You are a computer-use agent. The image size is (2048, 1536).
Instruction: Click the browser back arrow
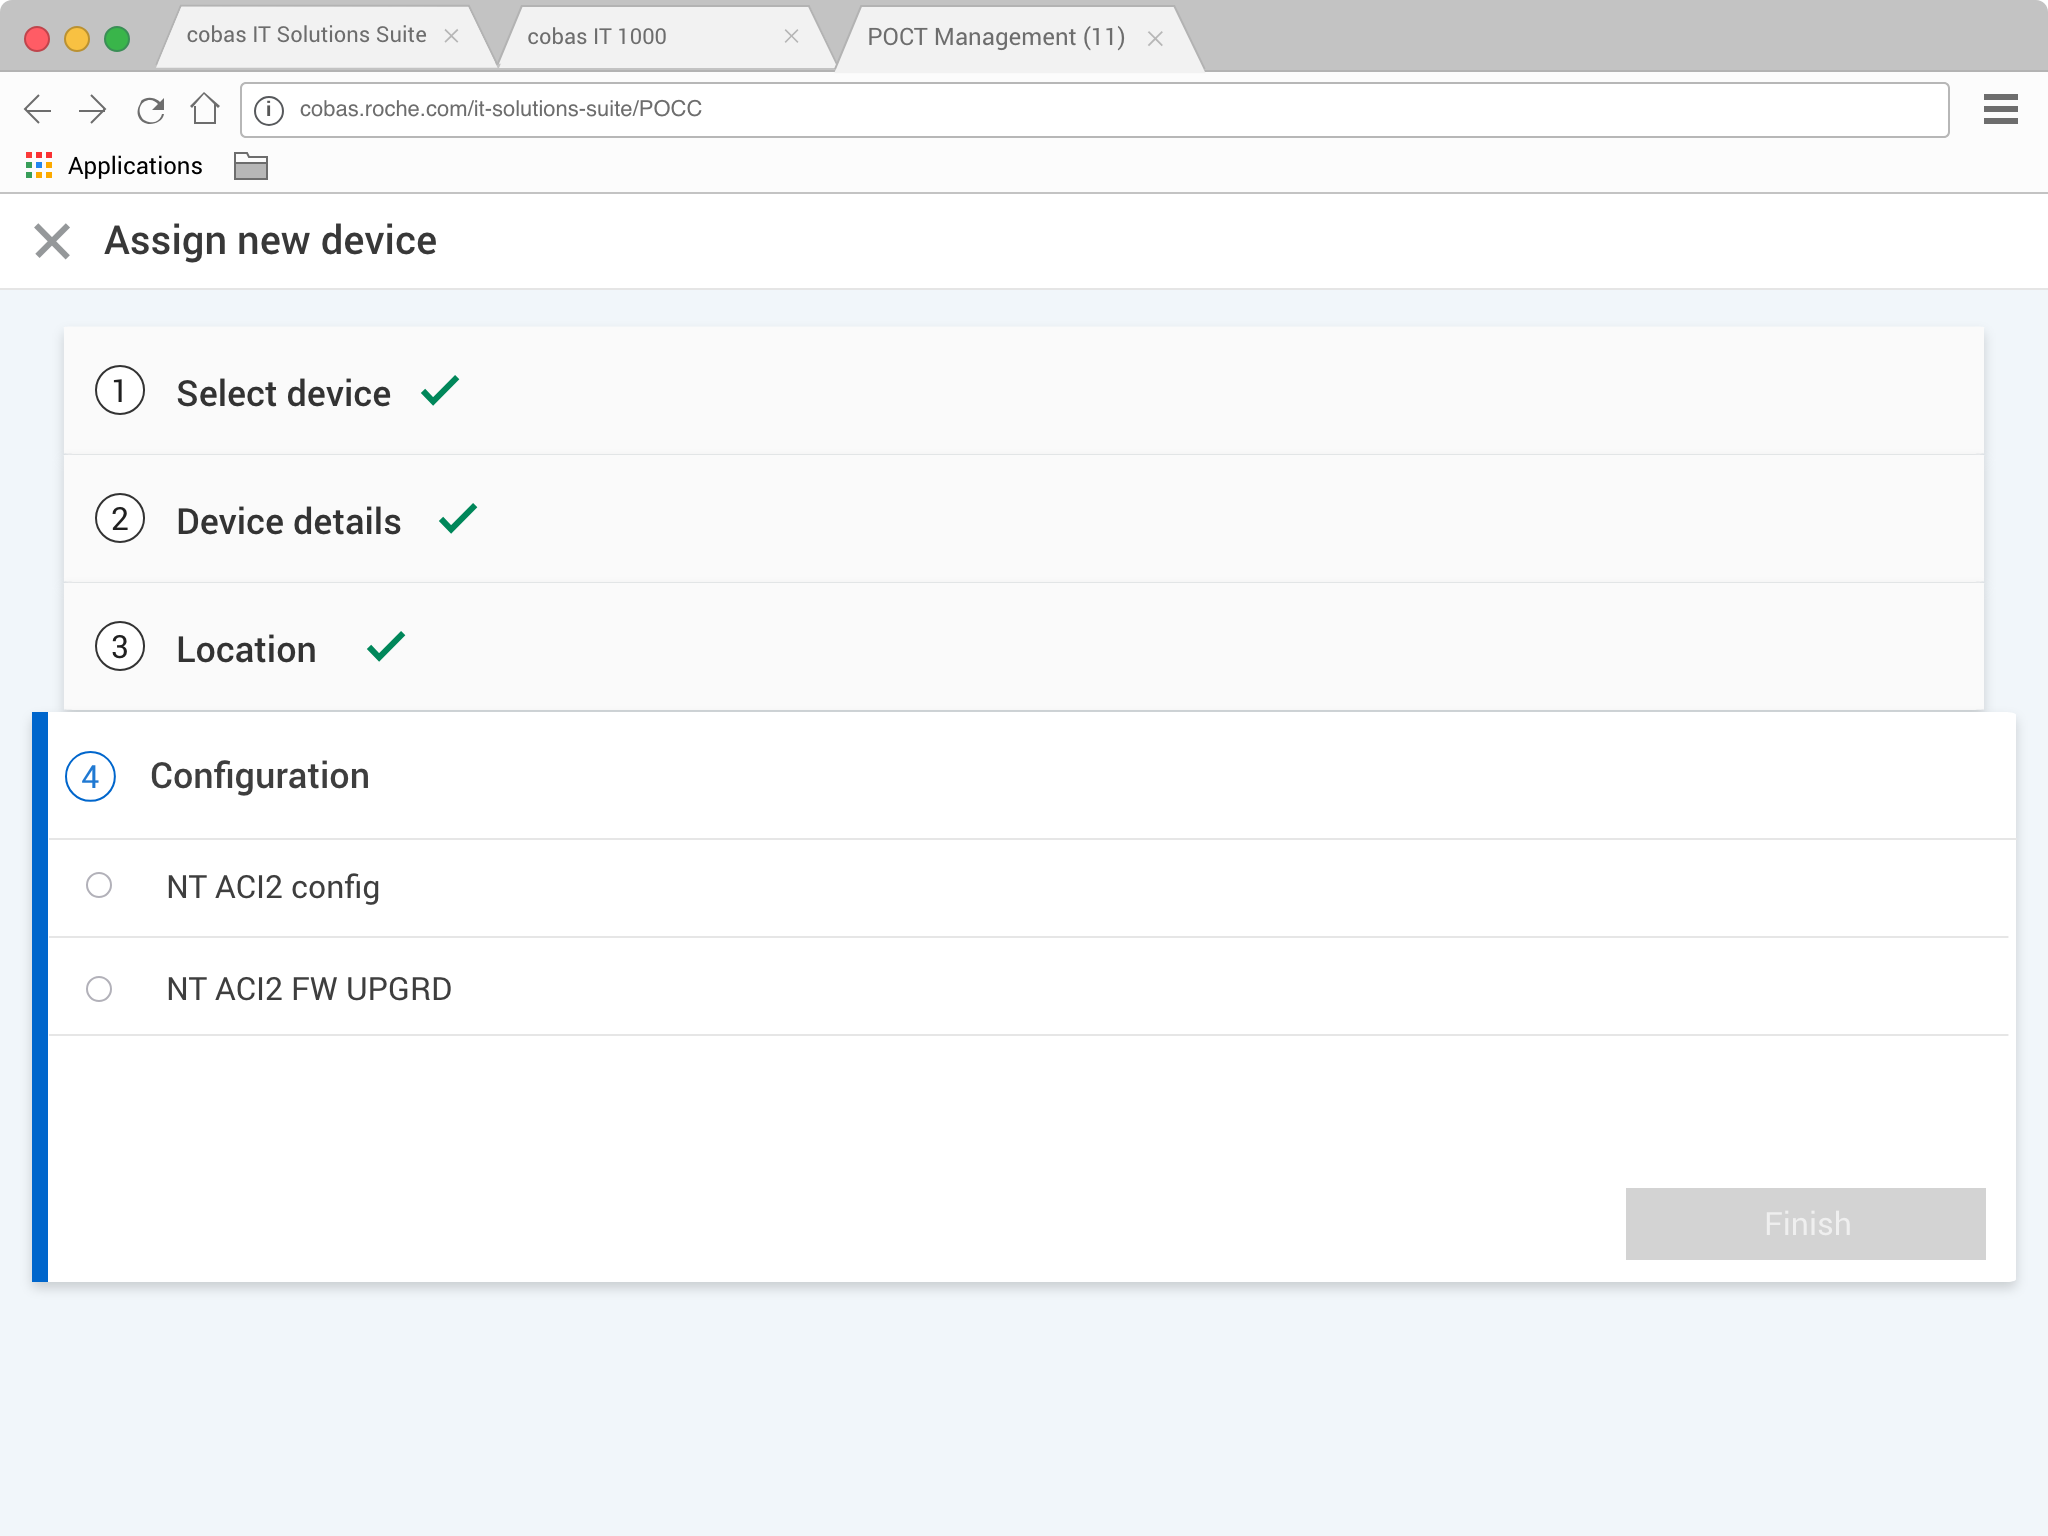pos(37,109)
